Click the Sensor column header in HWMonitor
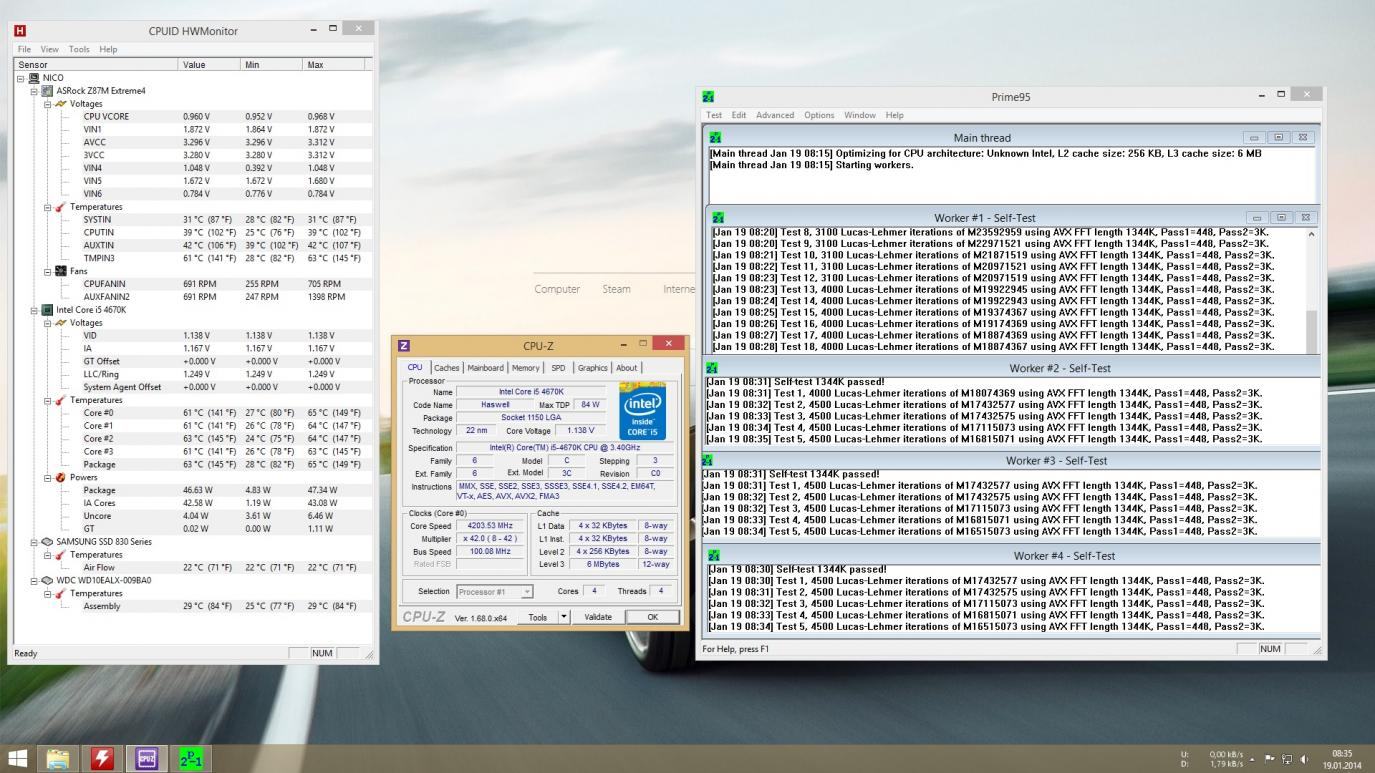The height and width of the screenshot is (773, 1375). click(x=96, y=65)
